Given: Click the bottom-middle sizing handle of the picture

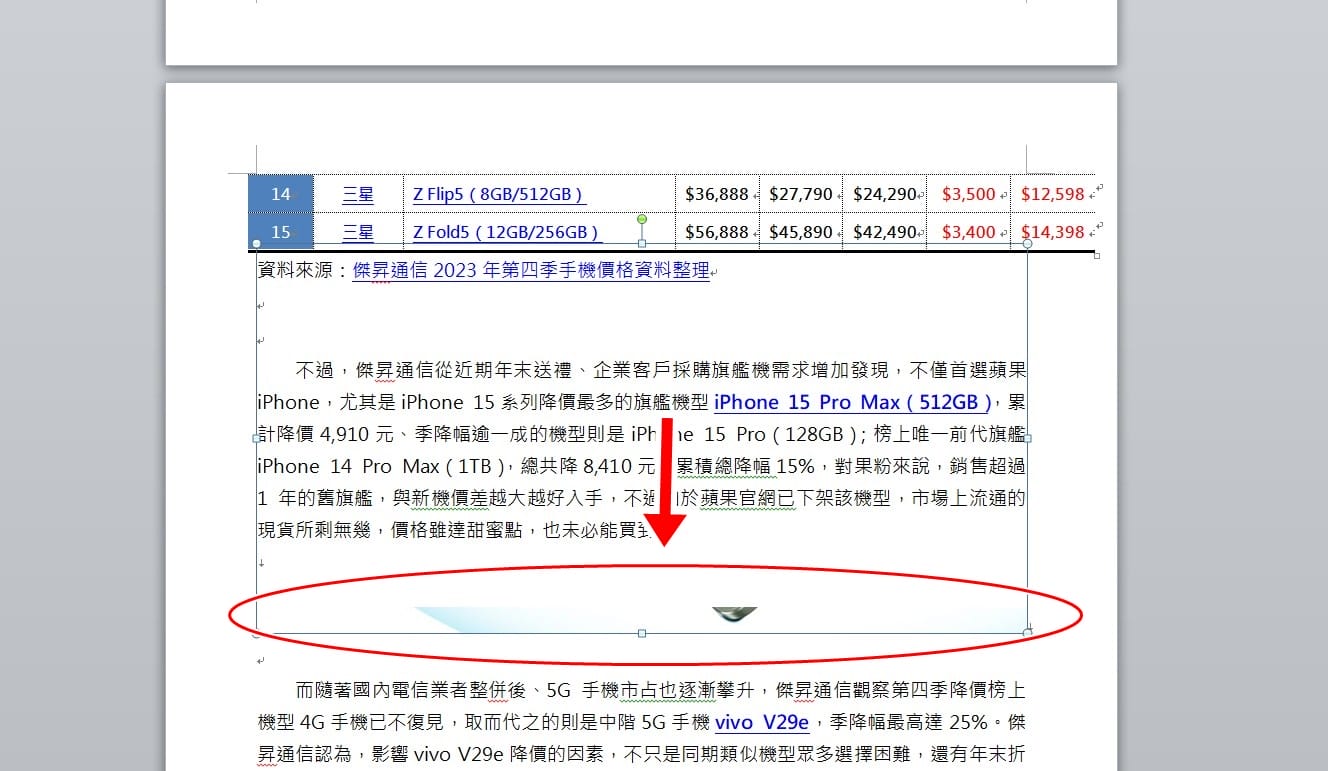Looking at the screenshot, I should click(642, 633).
